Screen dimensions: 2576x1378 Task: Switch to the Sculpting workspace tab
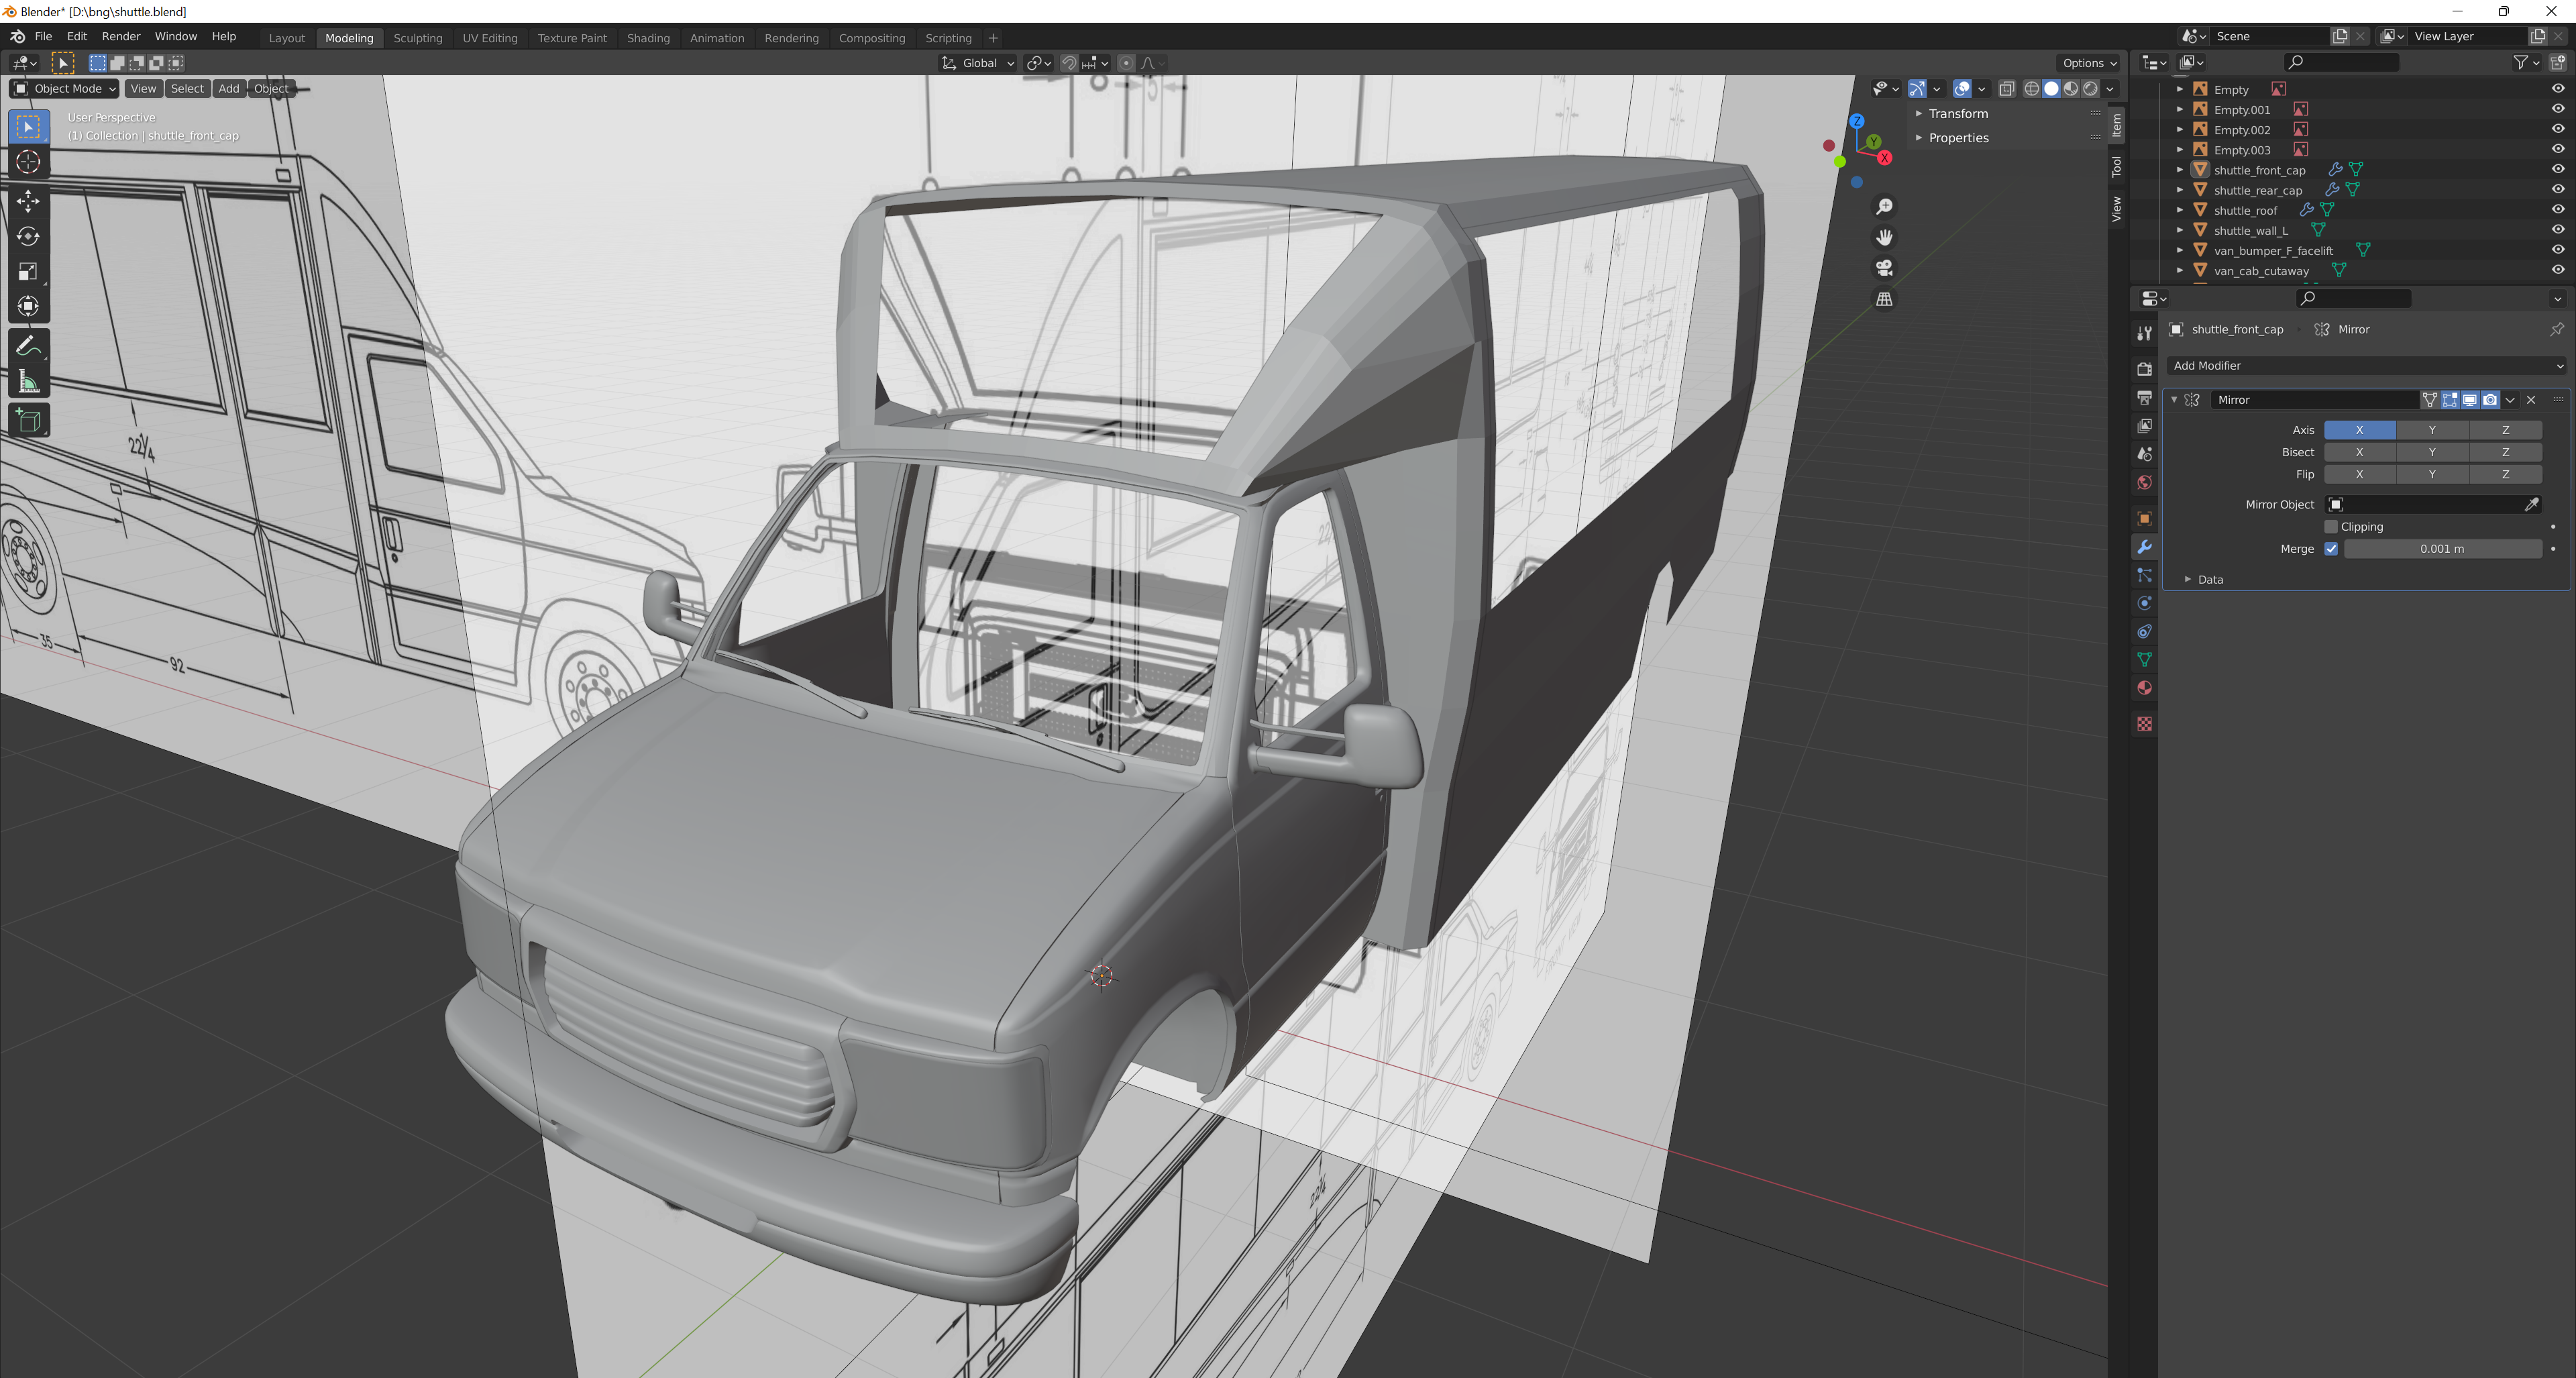click(417, 38)
